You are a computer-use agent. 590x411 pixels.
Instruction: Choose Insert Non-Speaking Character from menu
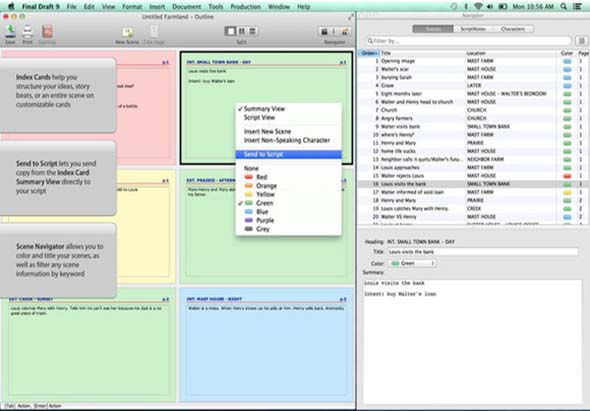(289, 140)
